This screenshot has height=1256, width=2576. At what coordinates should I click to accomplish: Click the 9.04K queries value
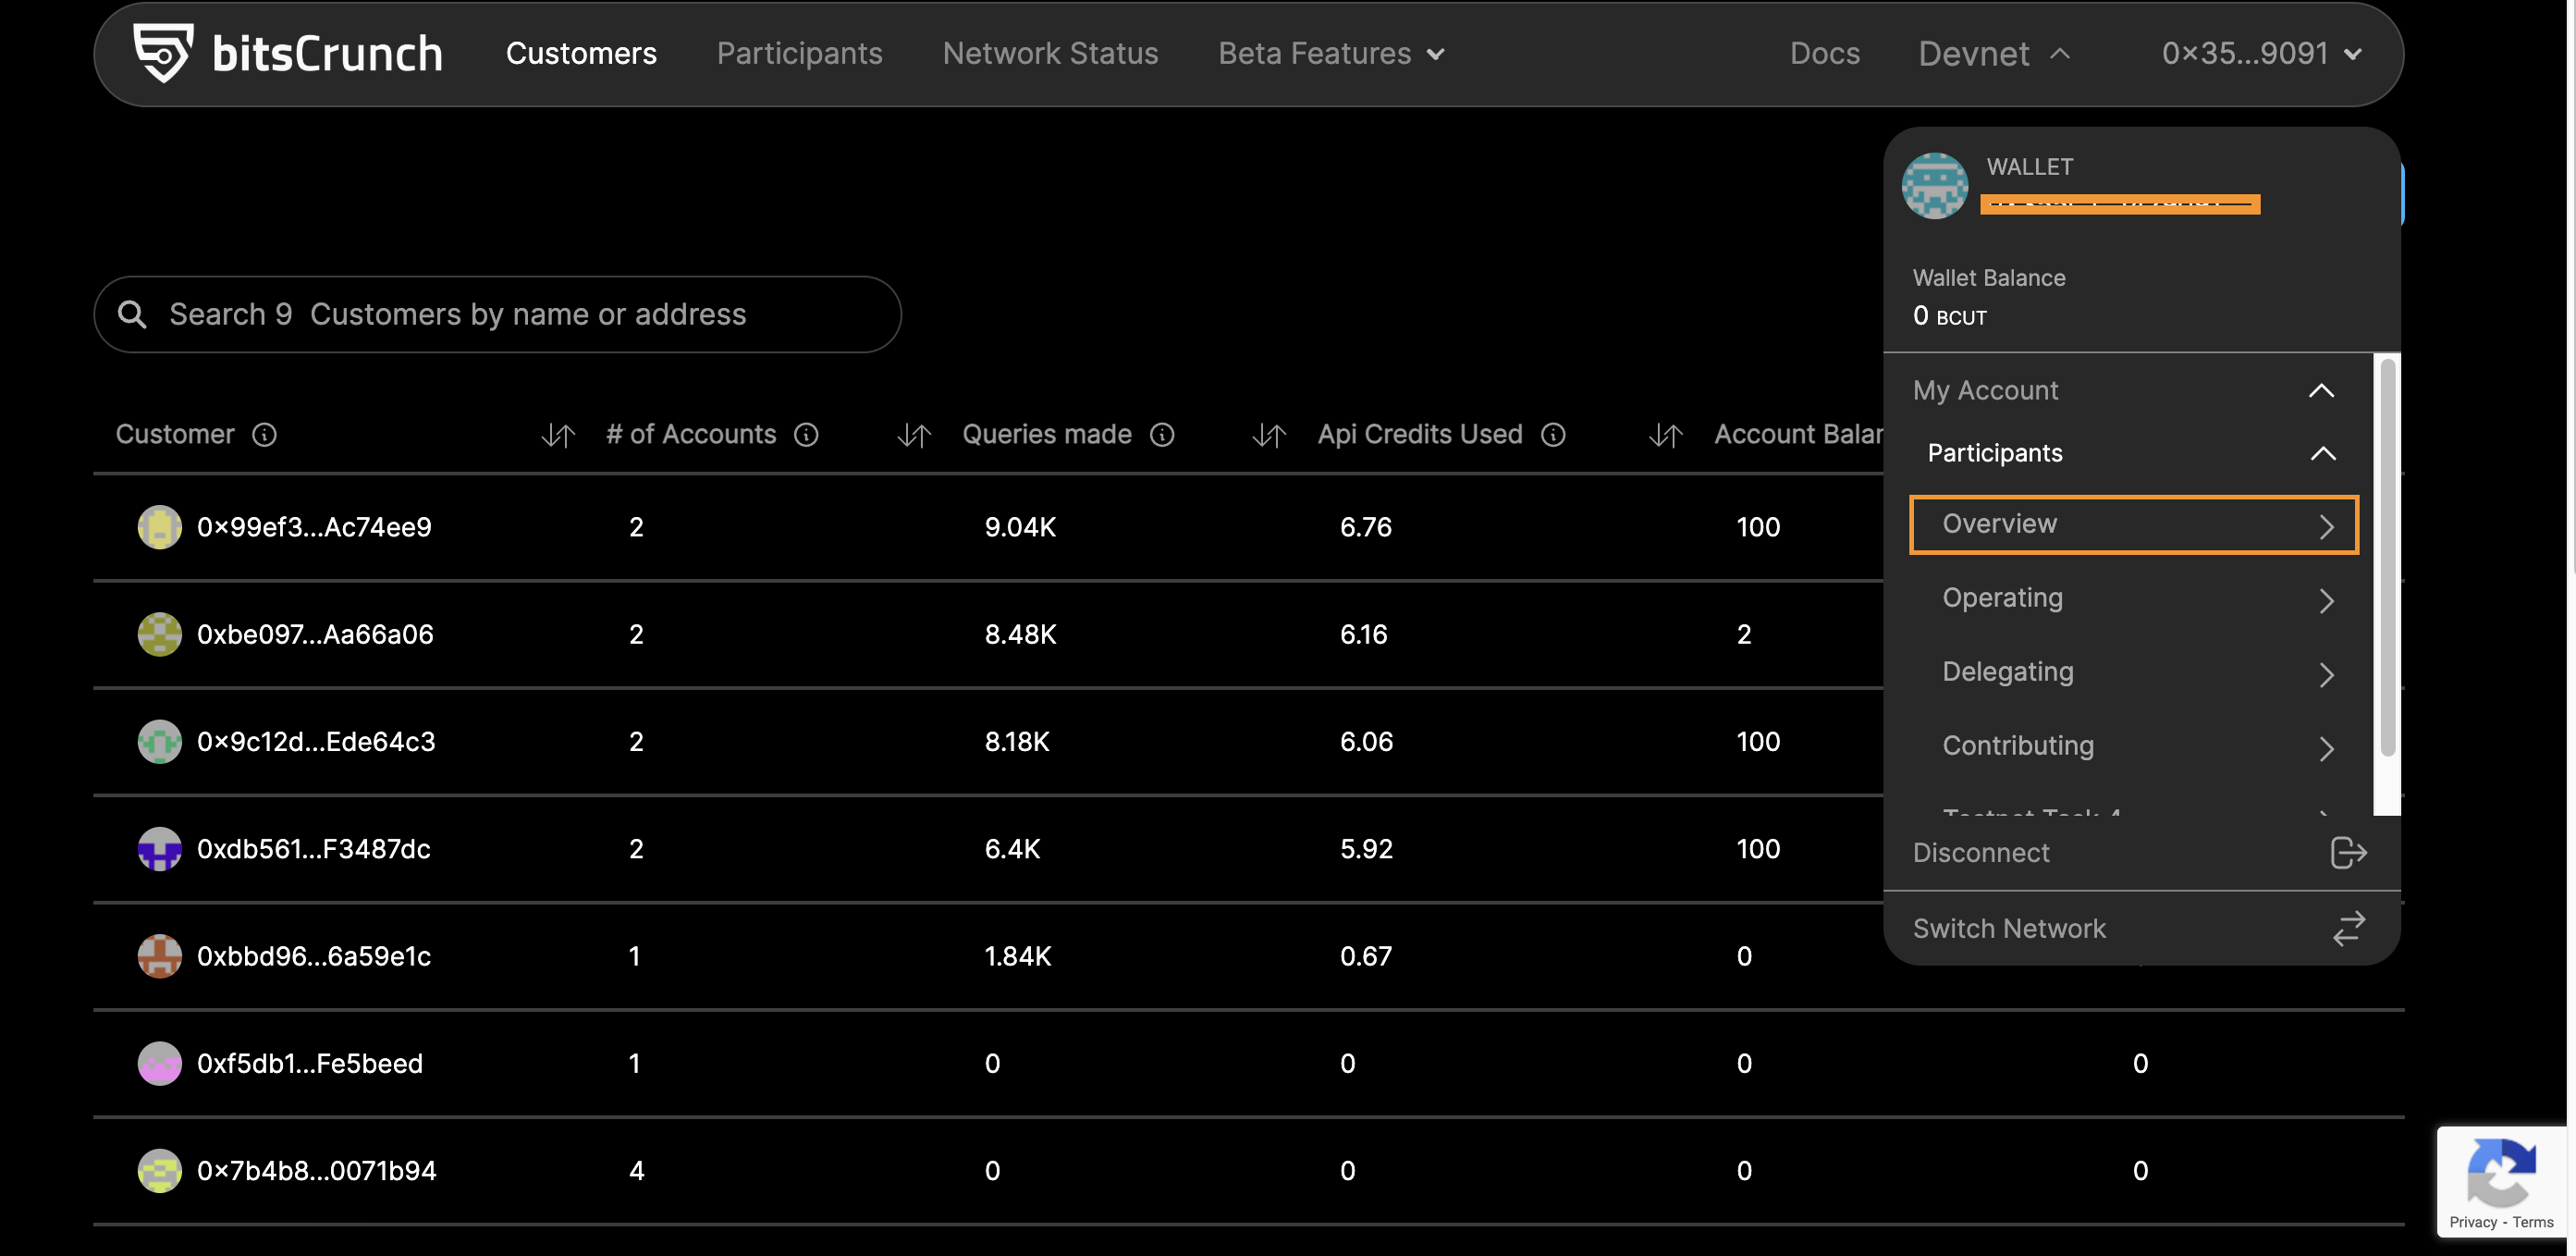click(1020, 527)
